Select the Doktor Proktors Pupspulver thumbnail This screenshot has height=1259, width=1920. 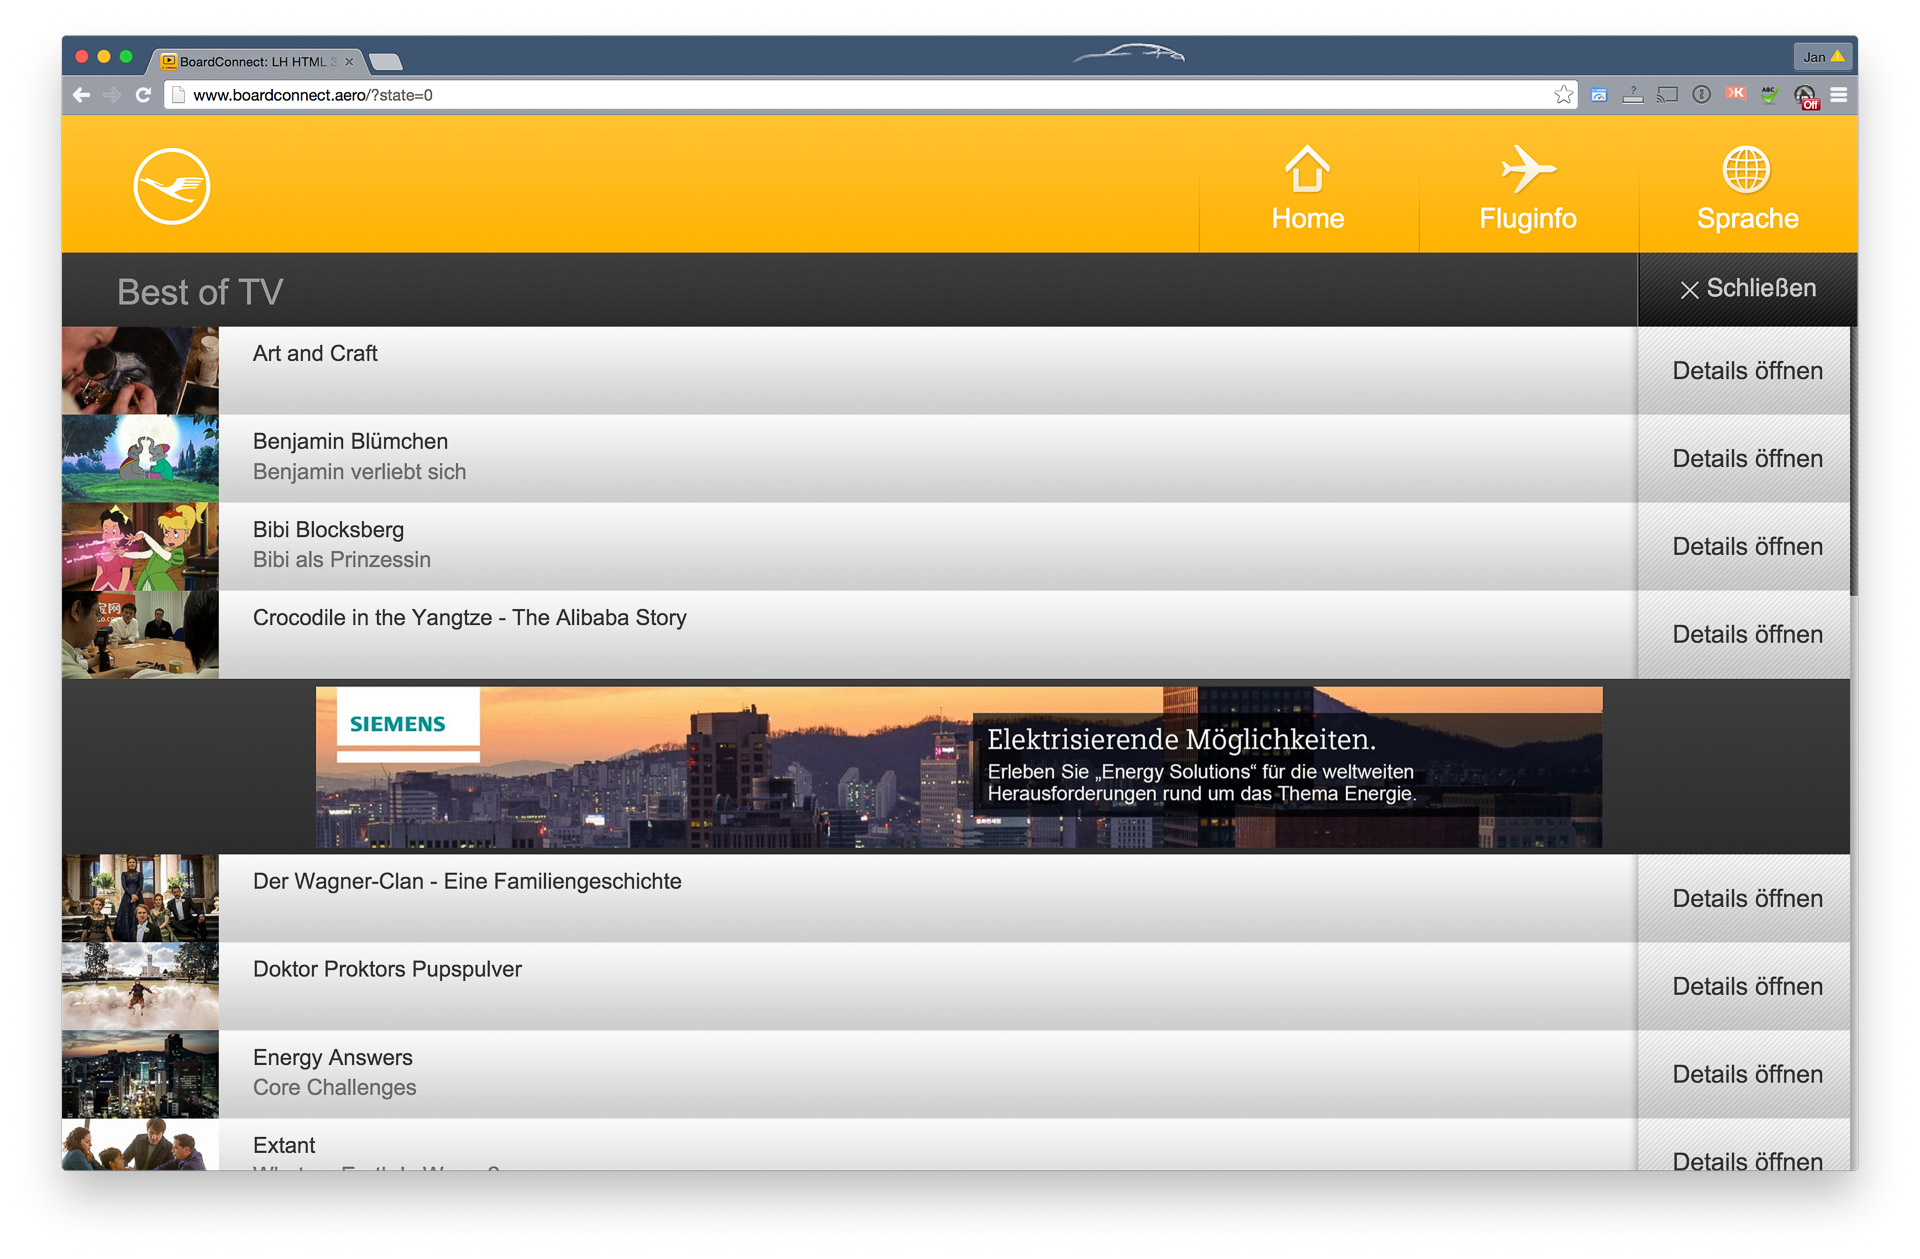(x=140, y=987)
